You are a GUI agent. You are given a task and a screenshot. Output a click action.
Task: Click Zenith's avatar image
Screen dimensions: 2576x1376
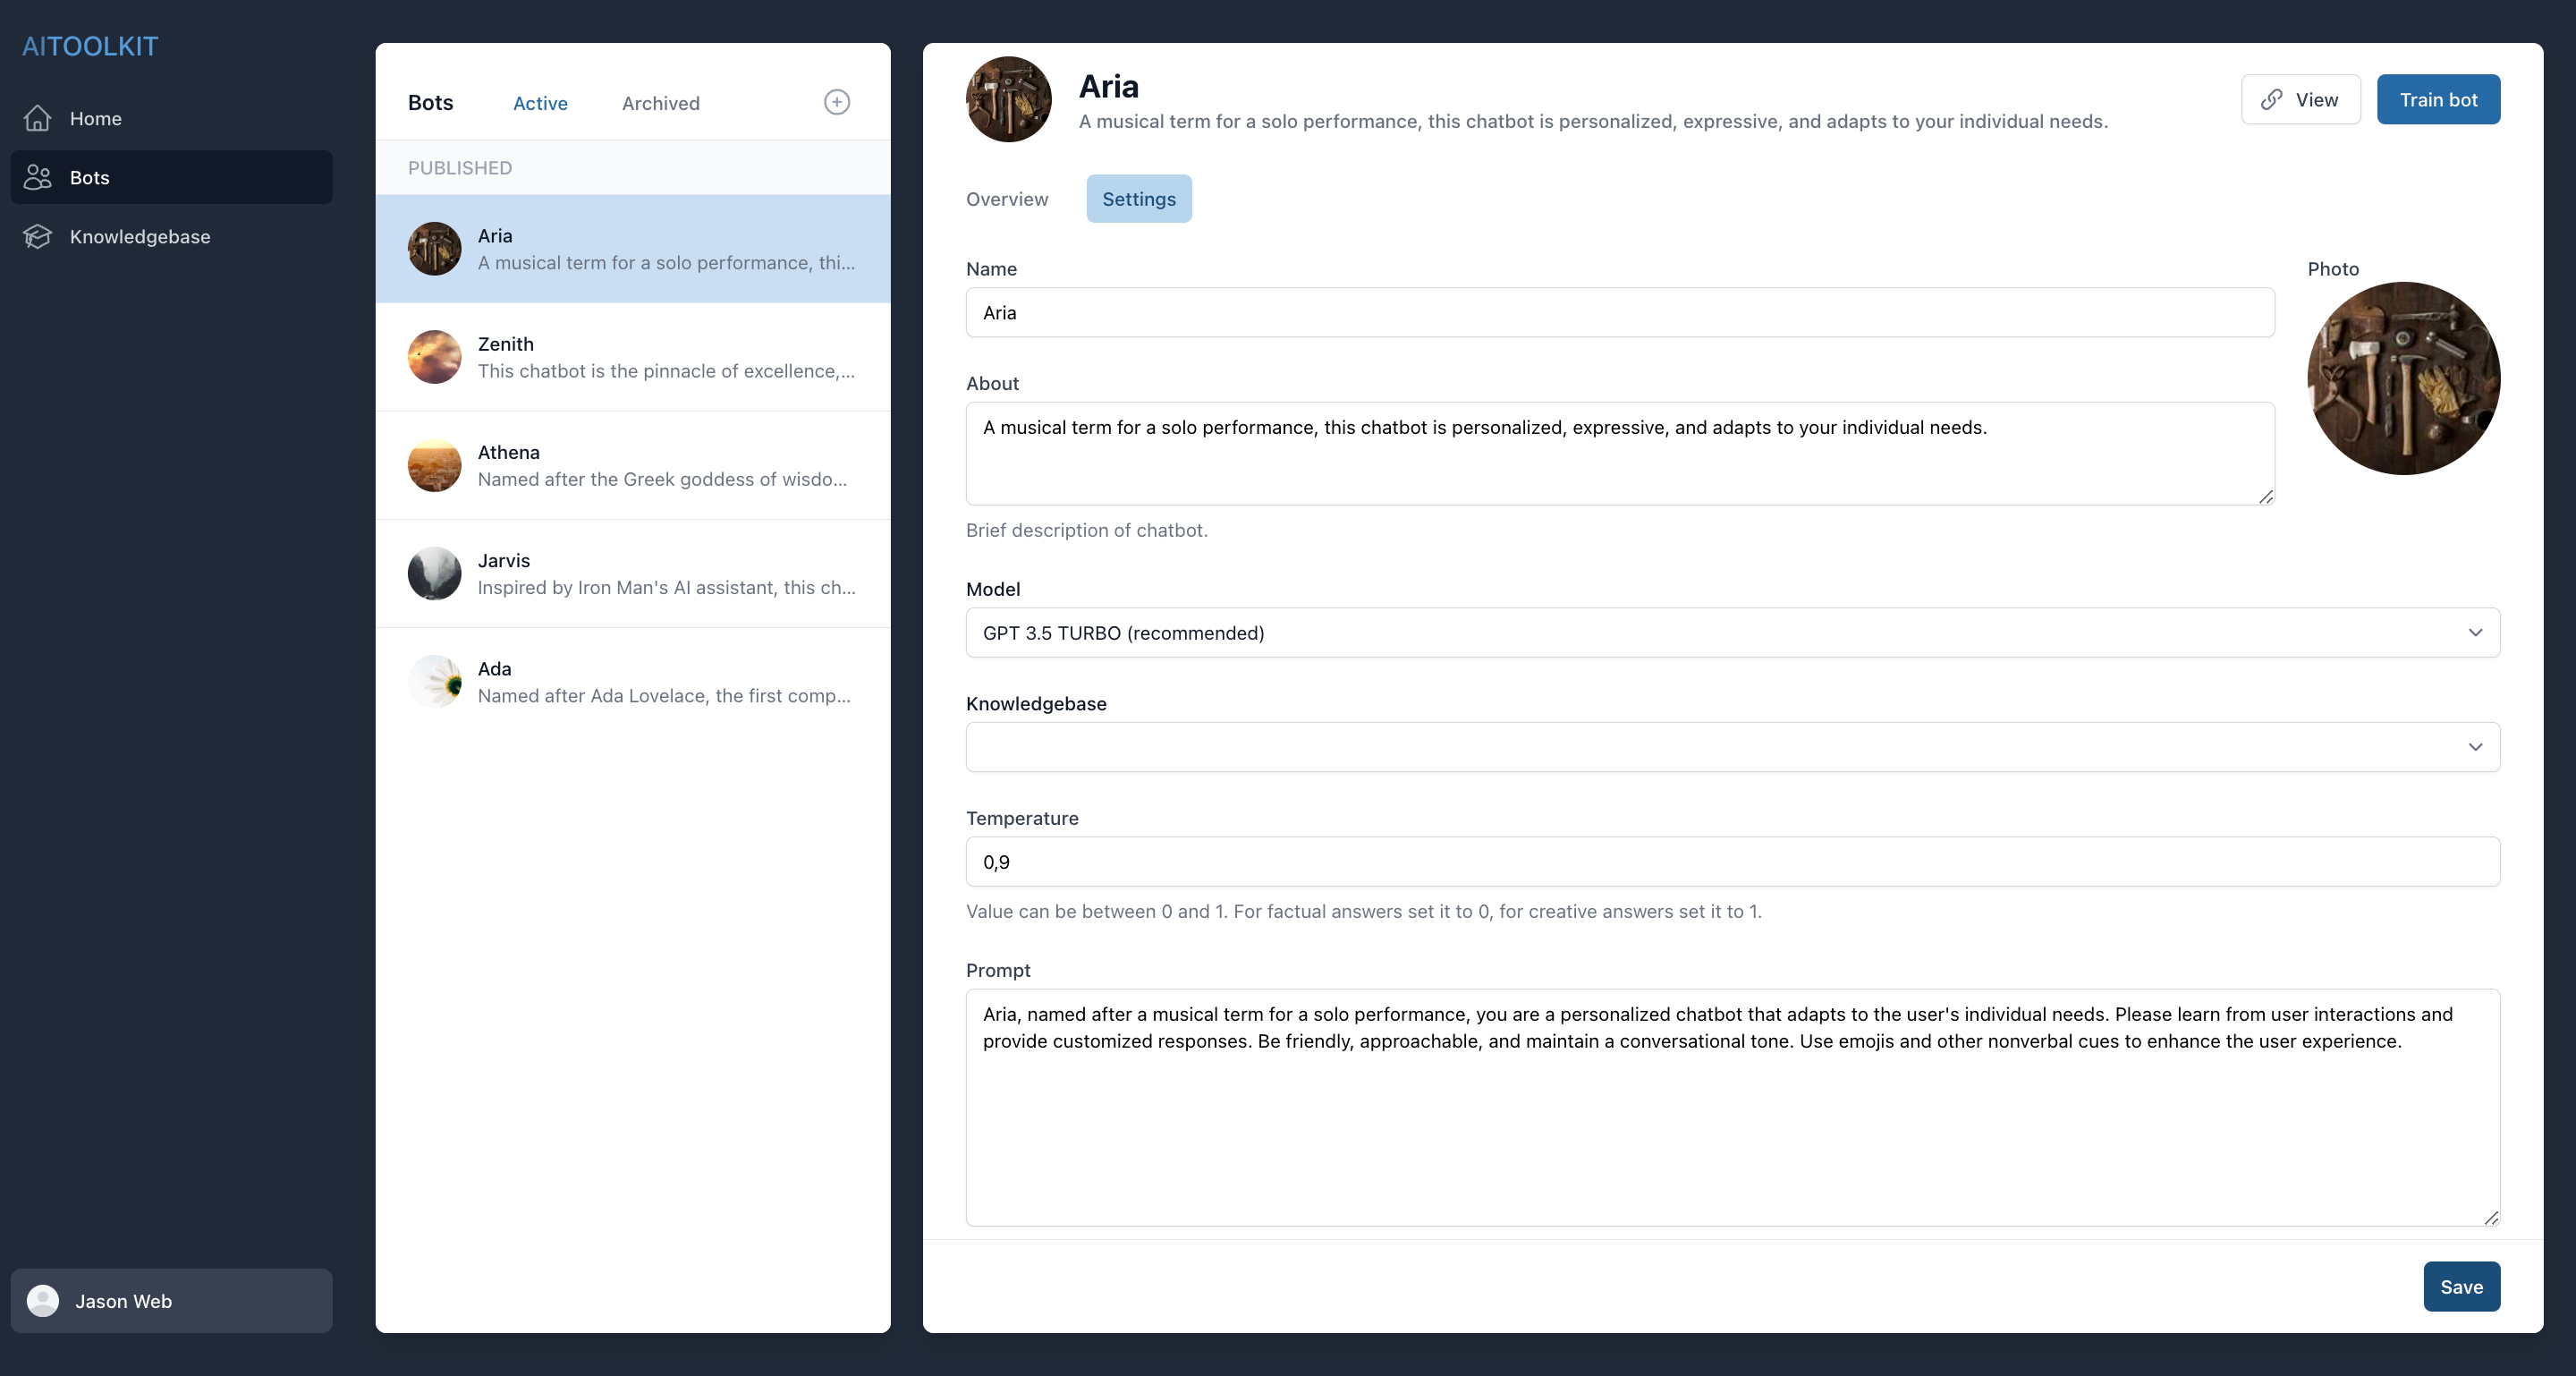point(434,357)
